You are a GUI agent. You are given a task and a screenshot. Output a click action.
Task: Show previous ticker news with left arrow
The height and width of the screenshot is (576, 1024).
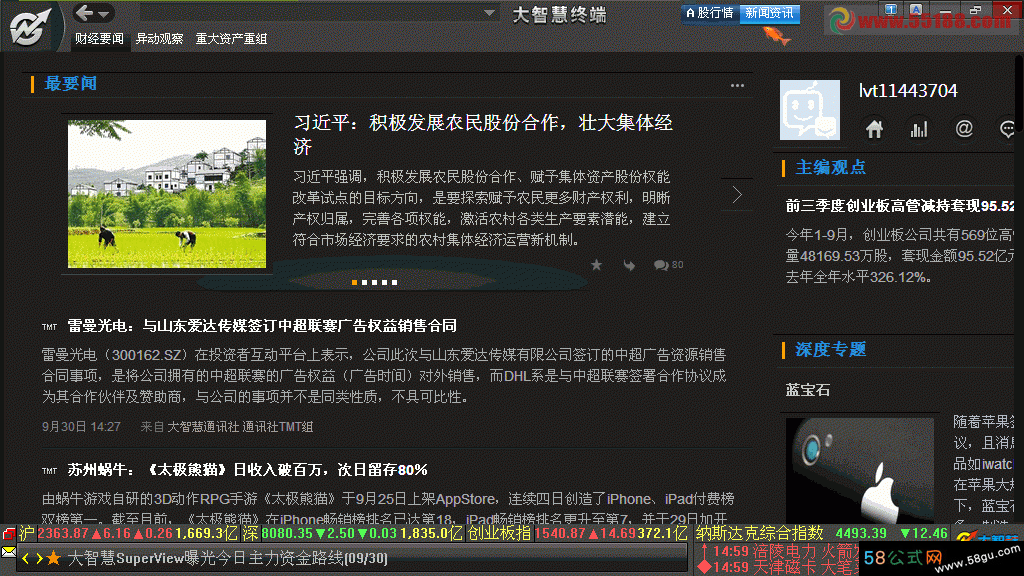(25, 558)
